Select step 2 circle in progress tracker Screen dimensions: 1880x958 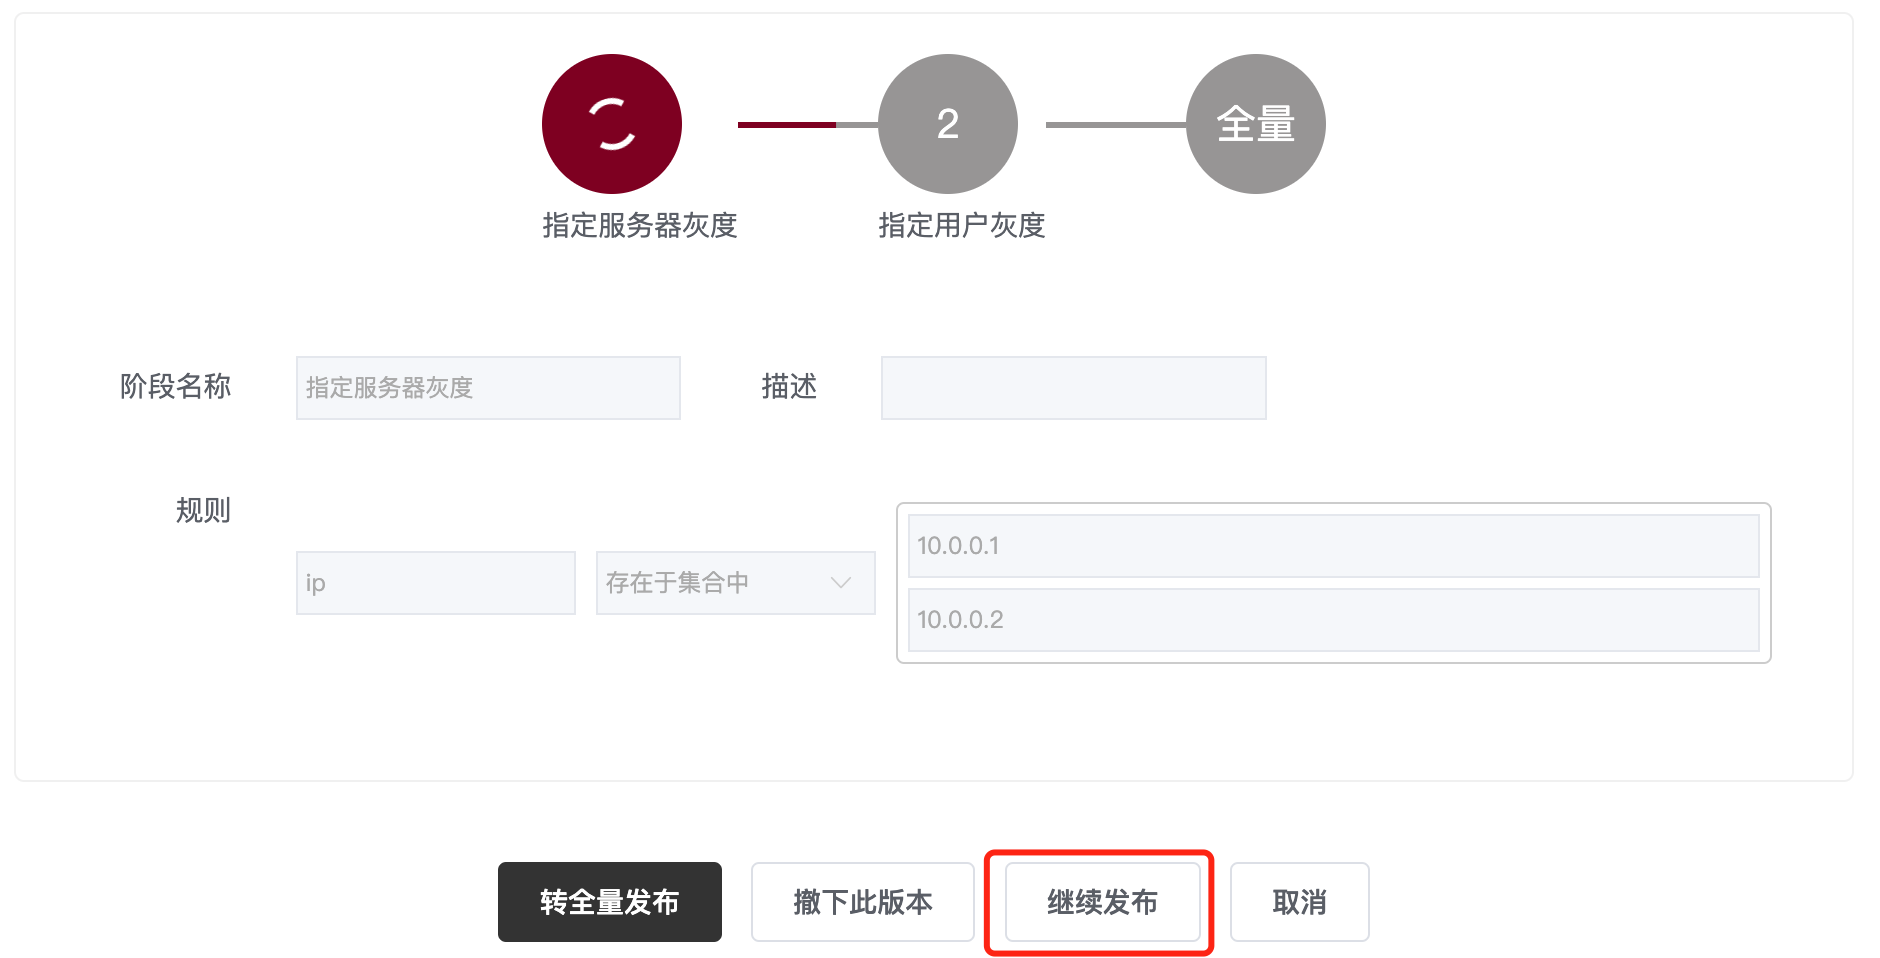pyautogui.click(x=948, y=124)
